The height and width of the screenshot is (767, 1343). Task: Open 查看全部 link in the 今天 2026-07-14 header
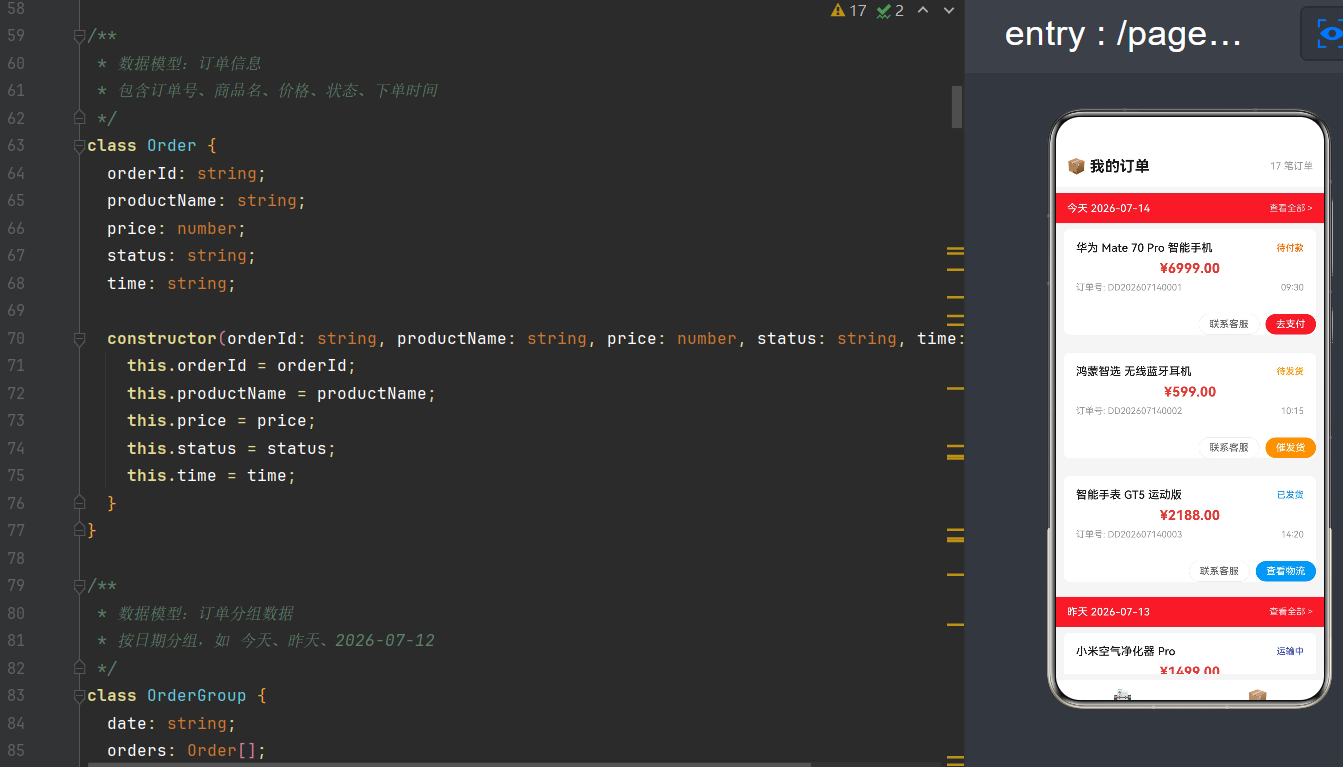pyautogui.click(x=1290, y=208)
